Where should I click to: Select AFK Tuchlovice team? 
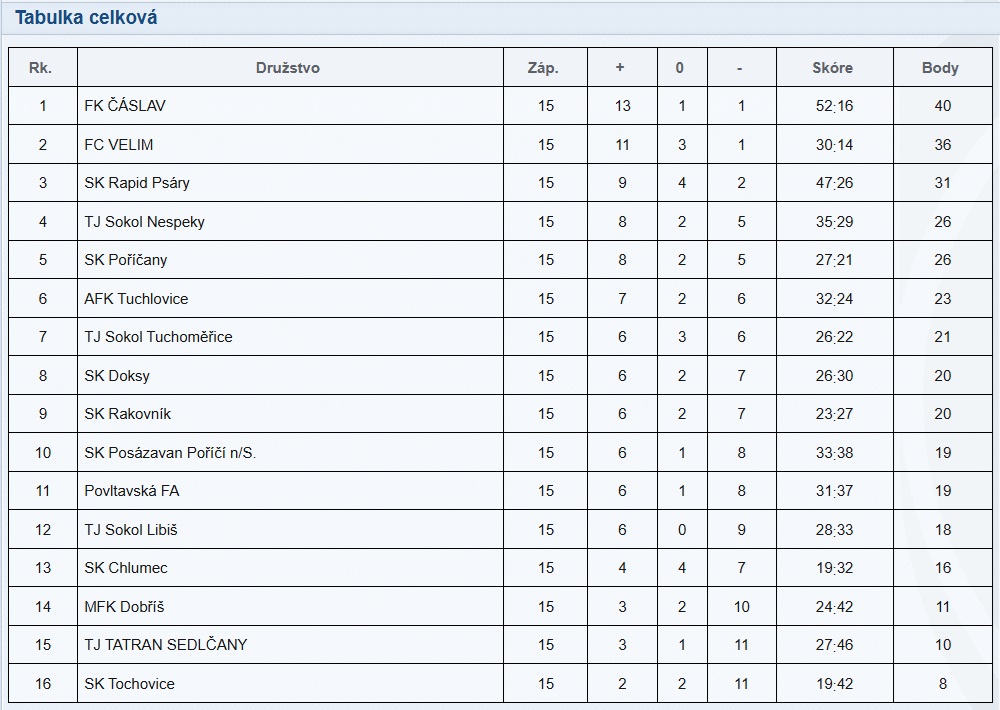pos(136,299)
